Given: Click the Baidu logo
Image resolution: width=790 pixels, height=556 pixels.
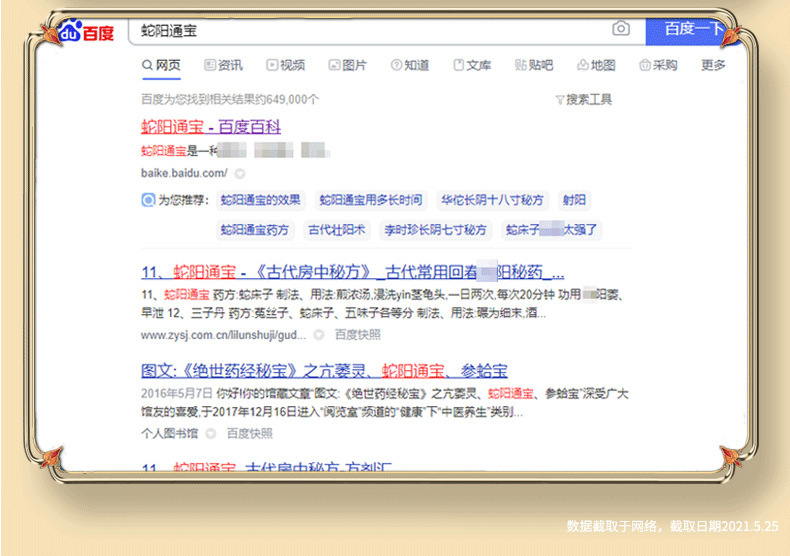Looking at the screenshot, I should [x=86, y=32].
